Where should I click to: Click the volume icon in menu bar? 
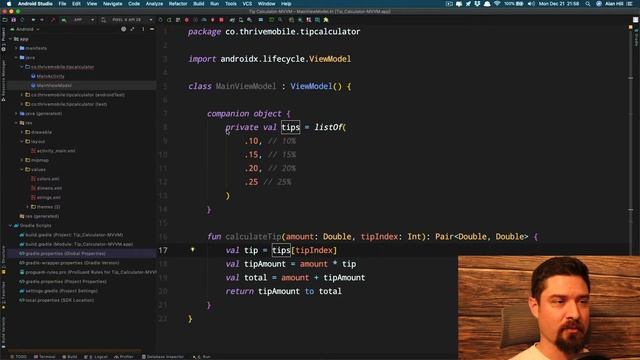pos(531,4)
